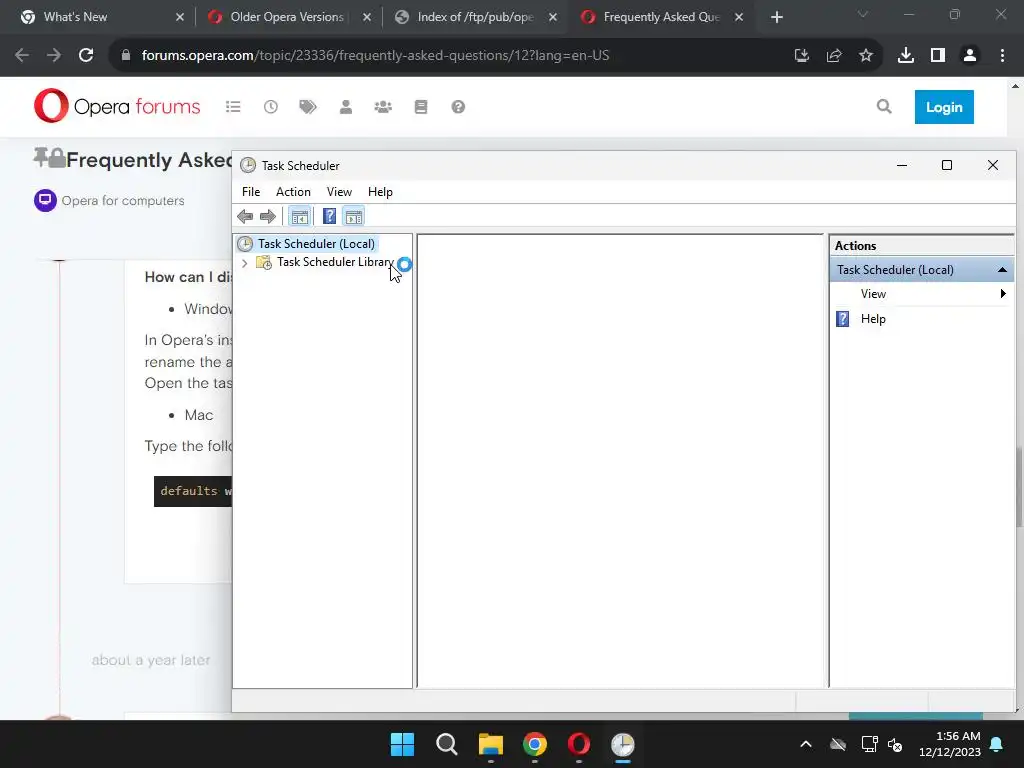Open notifications bell in taskbar

pos(997,744)
